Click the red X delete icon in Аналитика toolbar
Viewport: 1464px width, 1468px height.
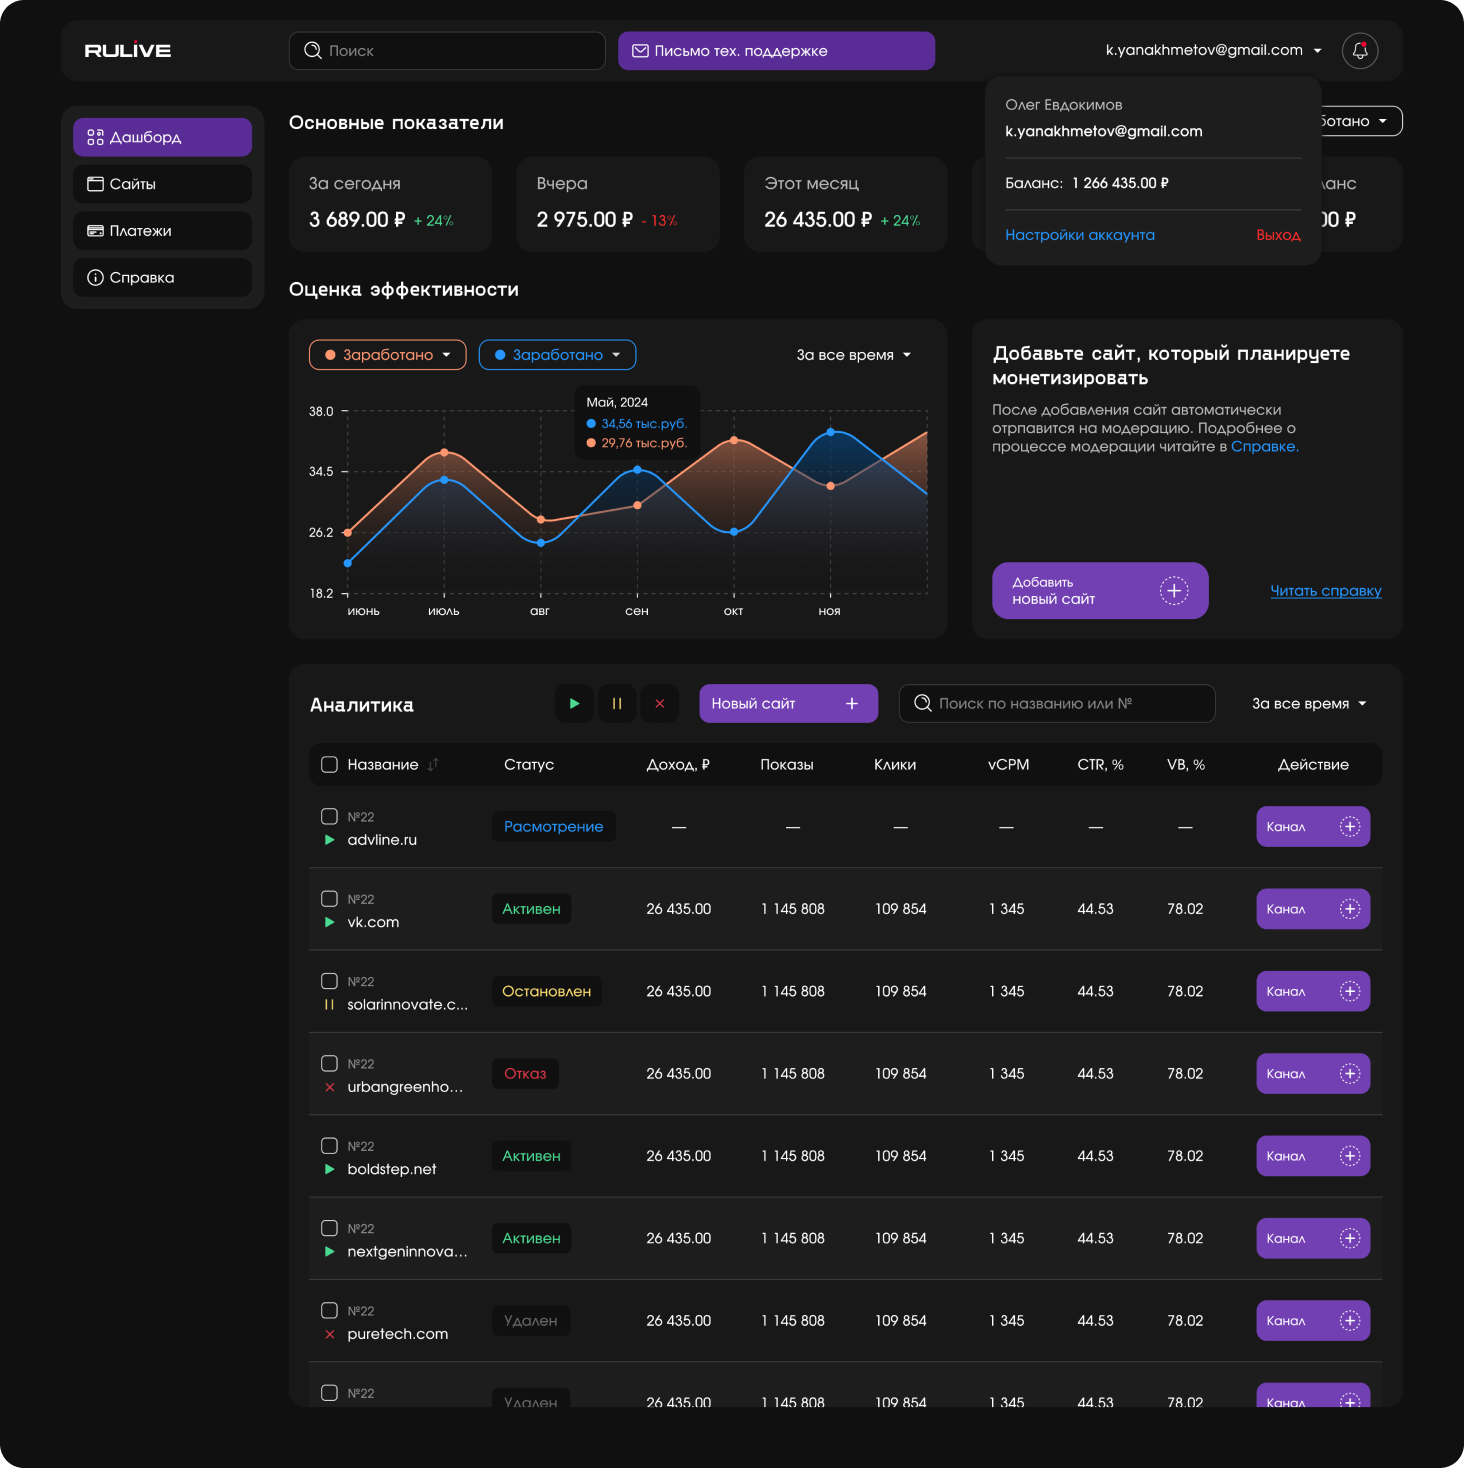coord(659,704)
